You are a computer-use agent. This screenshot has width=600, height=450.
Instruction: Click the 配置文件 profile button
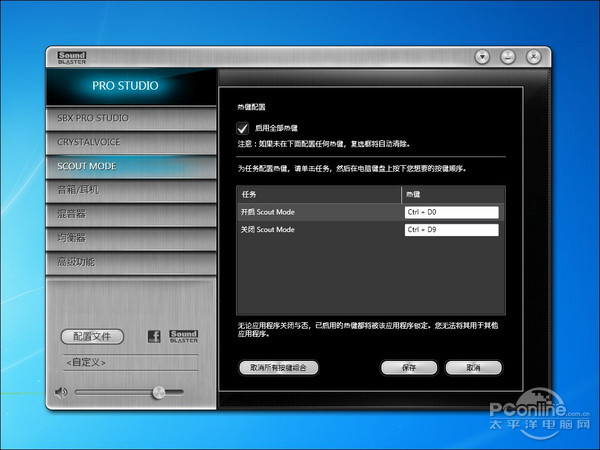pyautogui.click(x=92, y=336)
